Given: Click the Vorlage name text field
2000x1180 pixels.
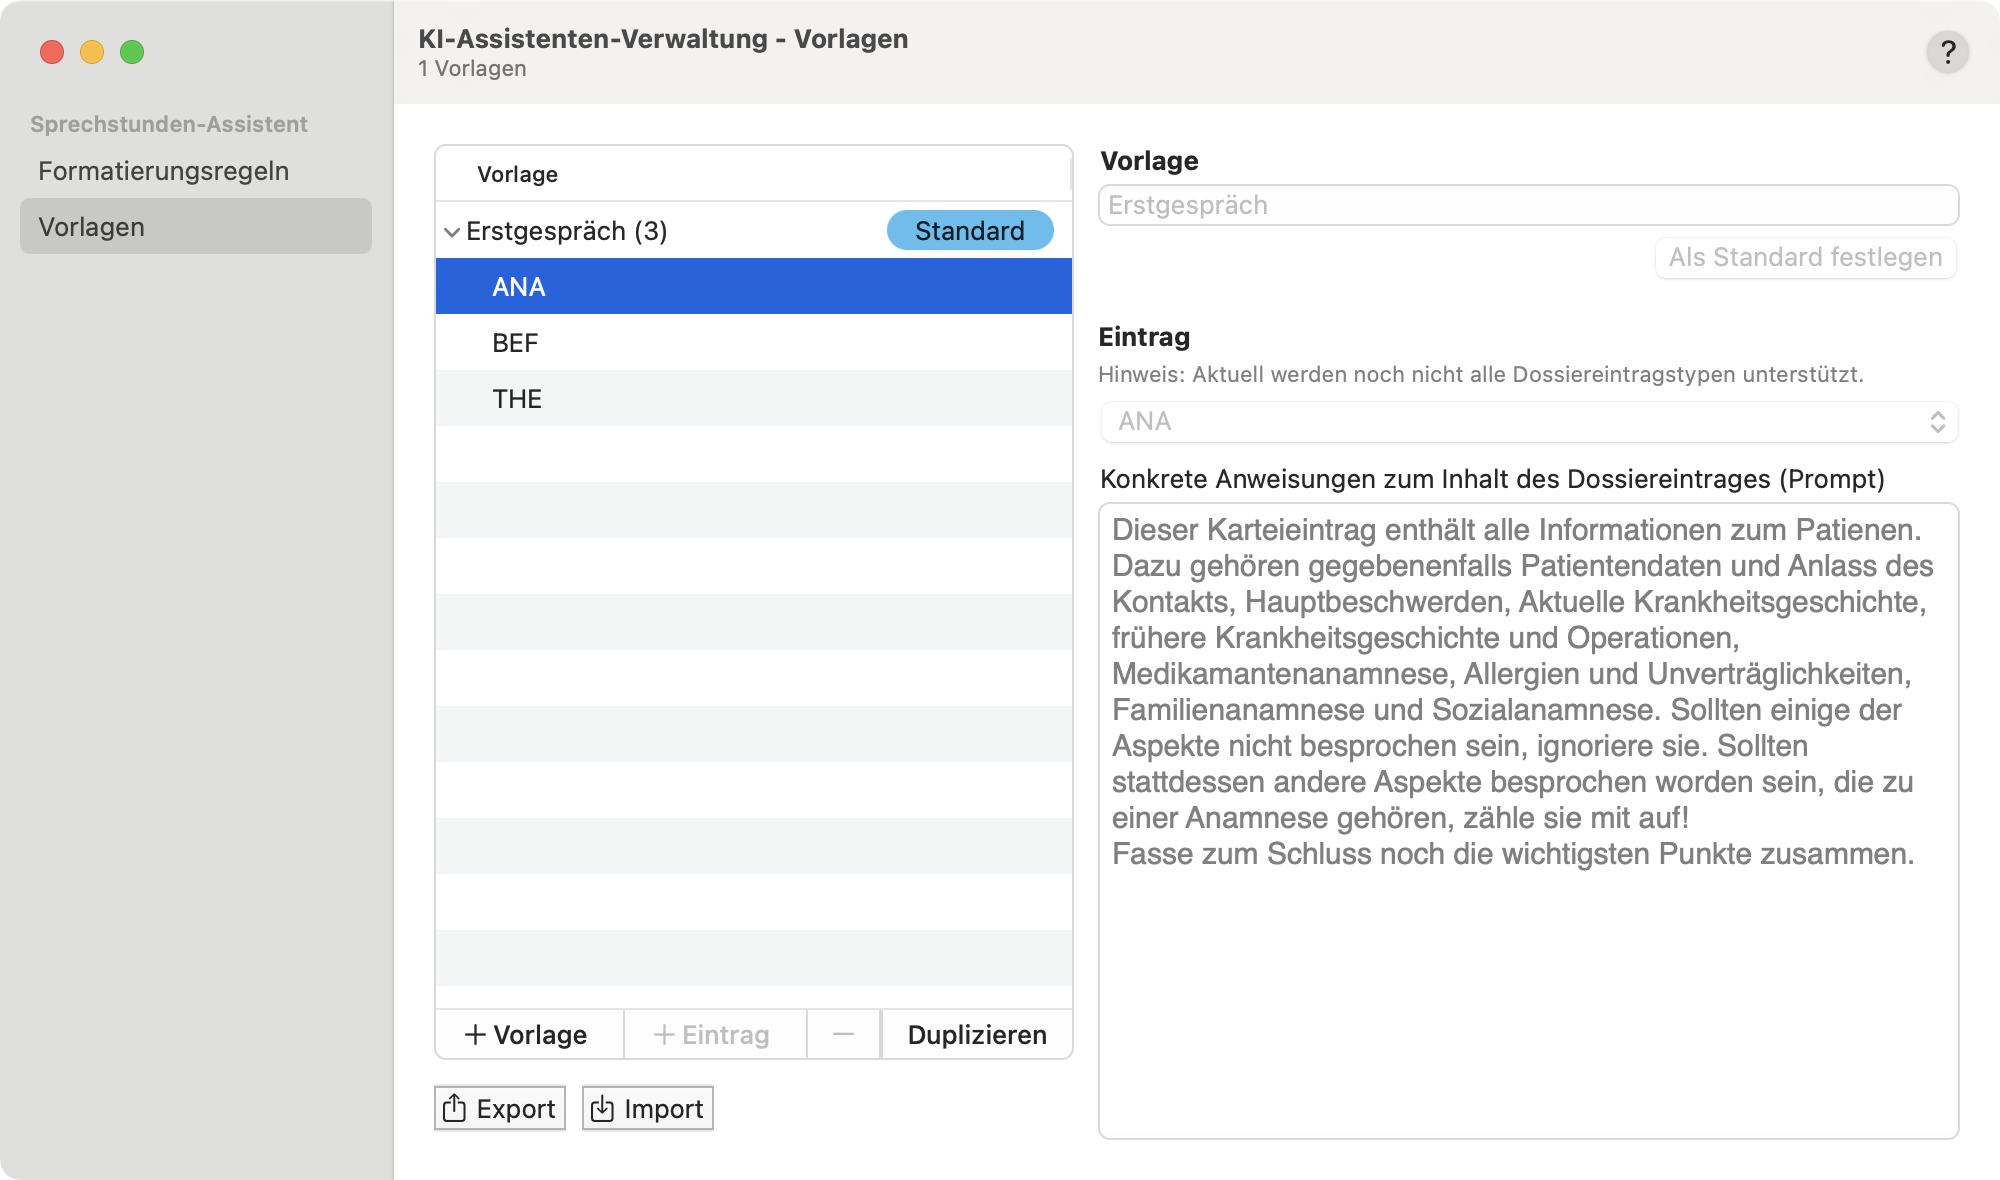Looking at the screenshot, I should point(1527,206).
